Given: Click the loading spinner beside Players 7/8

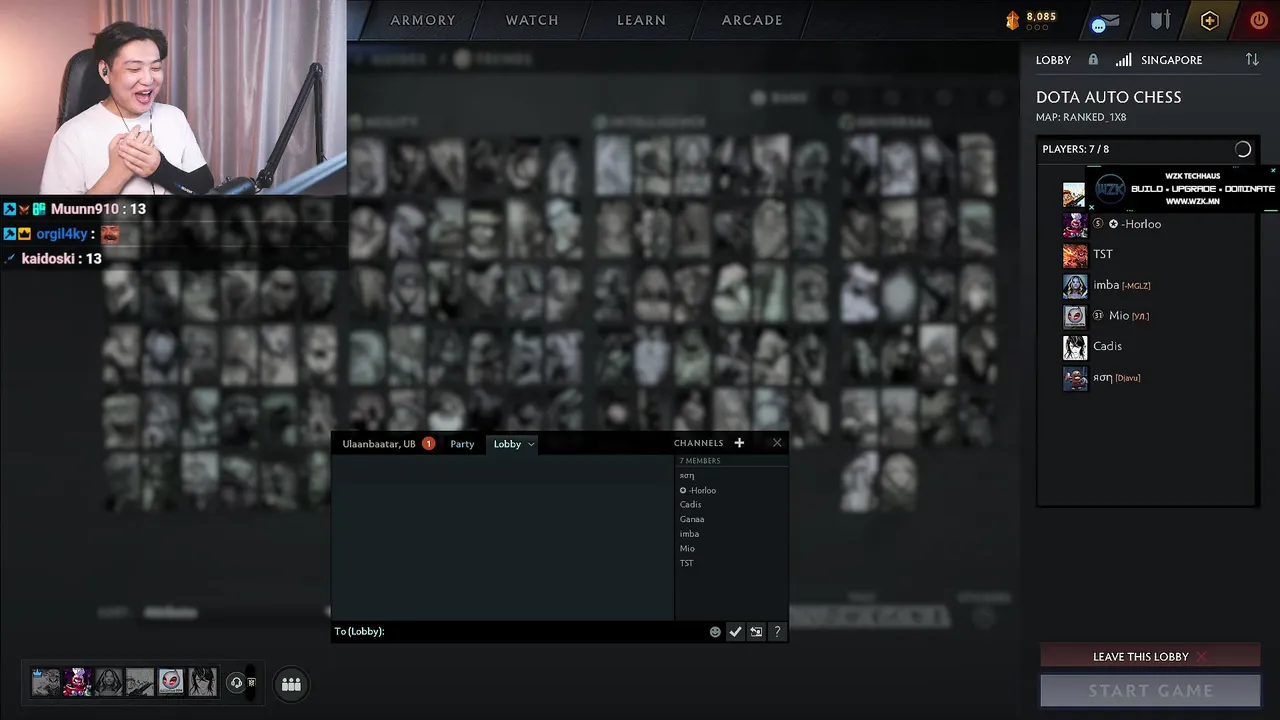Looking at the screenshot, I should coord(1243,149).
